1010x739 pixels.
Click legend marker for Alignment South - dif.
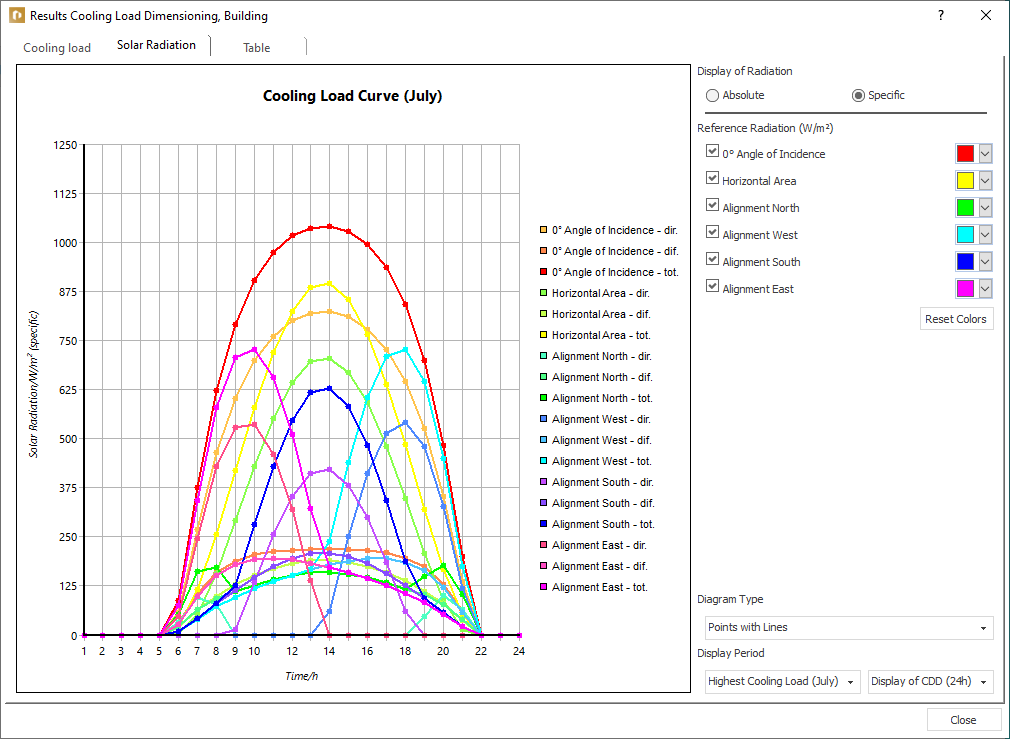pos(543,503)
